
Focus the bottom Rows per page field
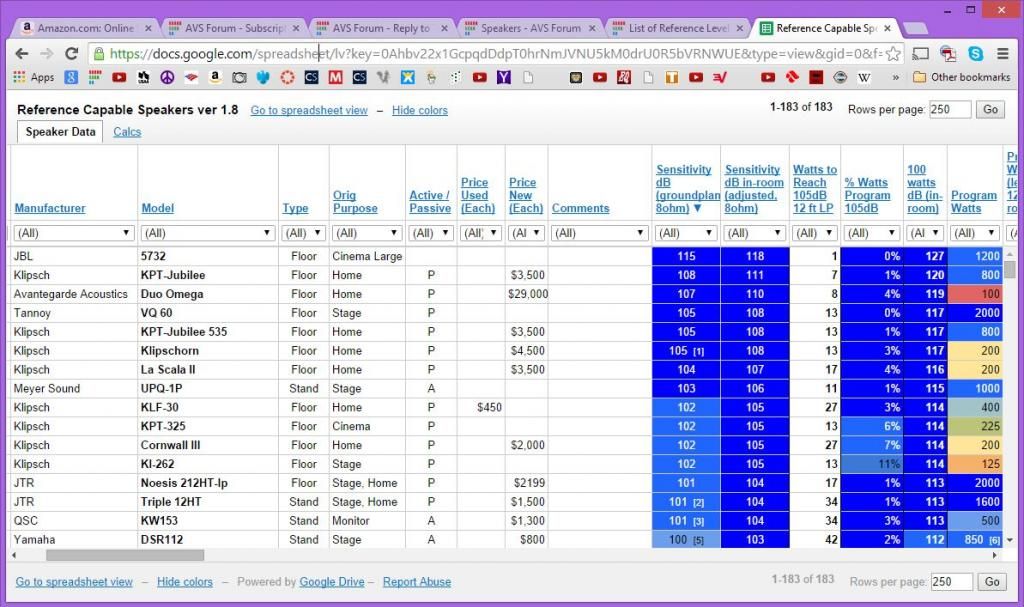coord(951,582)
